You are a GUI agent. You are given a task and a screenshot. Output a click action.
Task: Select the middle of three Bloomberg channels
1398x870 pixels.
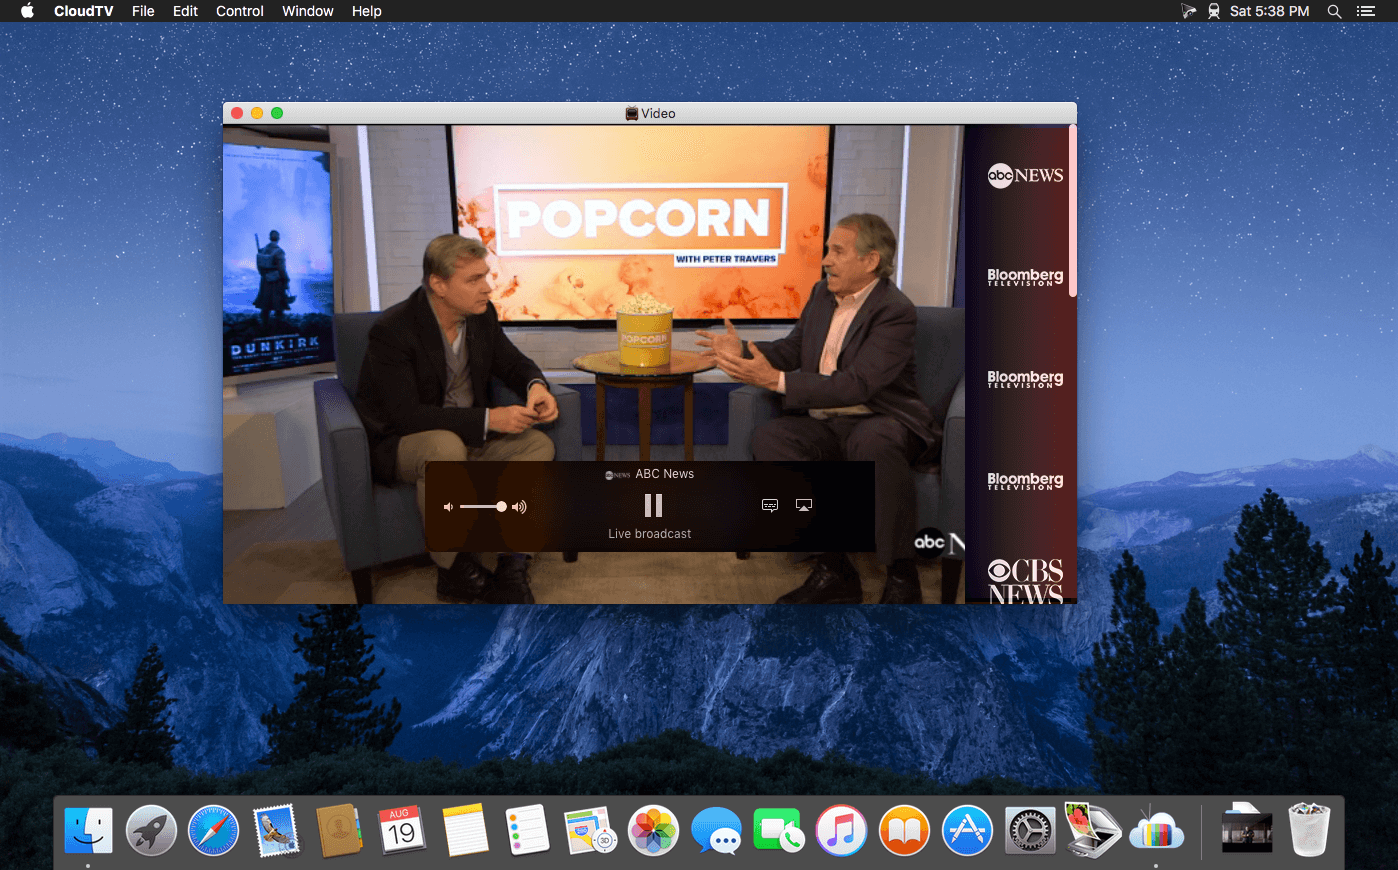[x=1025, y=379]
